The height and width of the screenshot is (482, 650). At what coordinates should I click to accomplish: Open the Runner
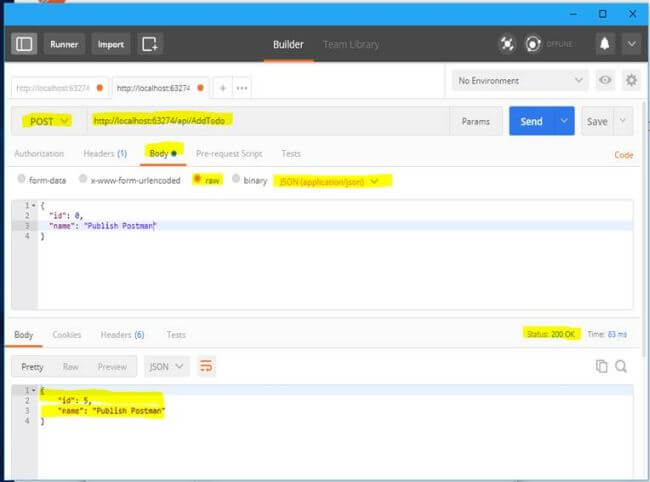(64, 44)
